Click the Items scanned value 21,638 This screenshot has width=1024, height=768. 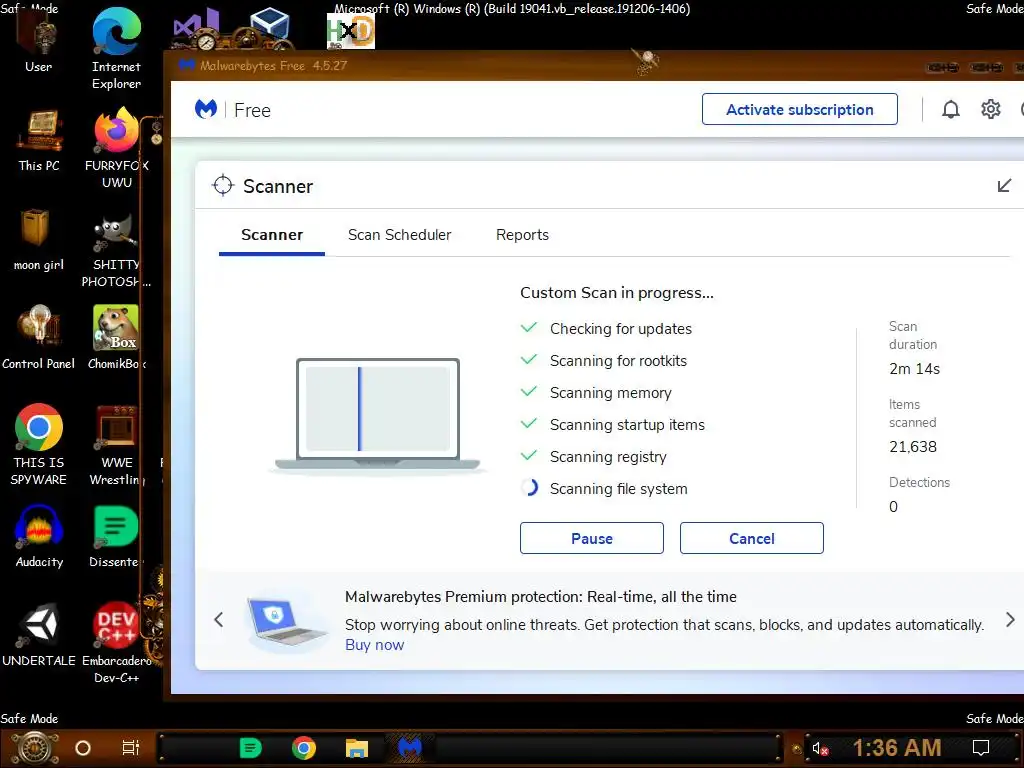(x=912, y=447)
